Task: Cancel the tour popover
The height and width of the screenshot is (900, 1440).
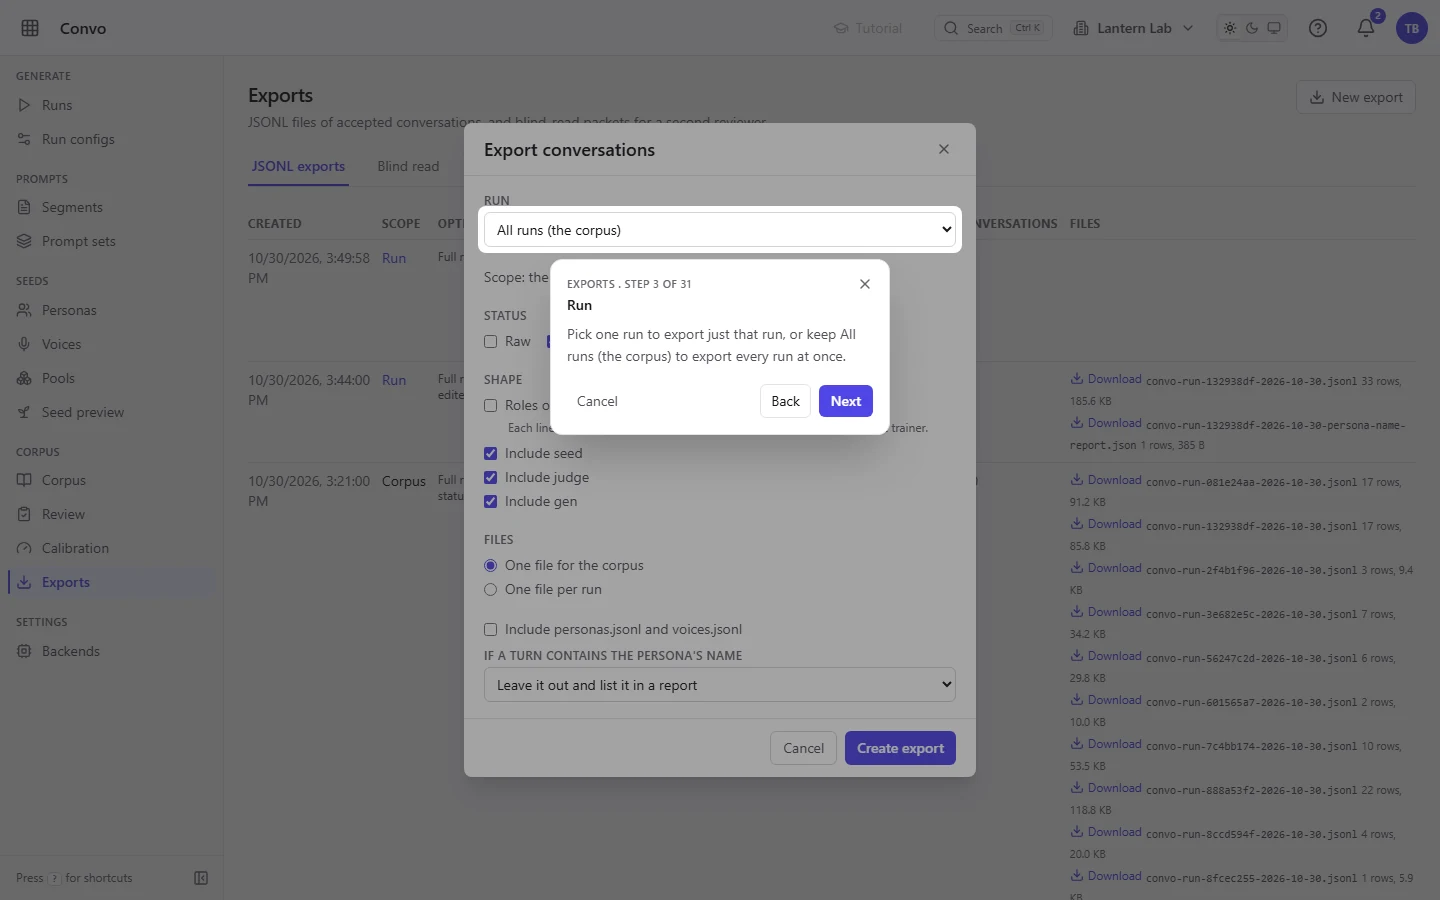Action: [597, 401]
